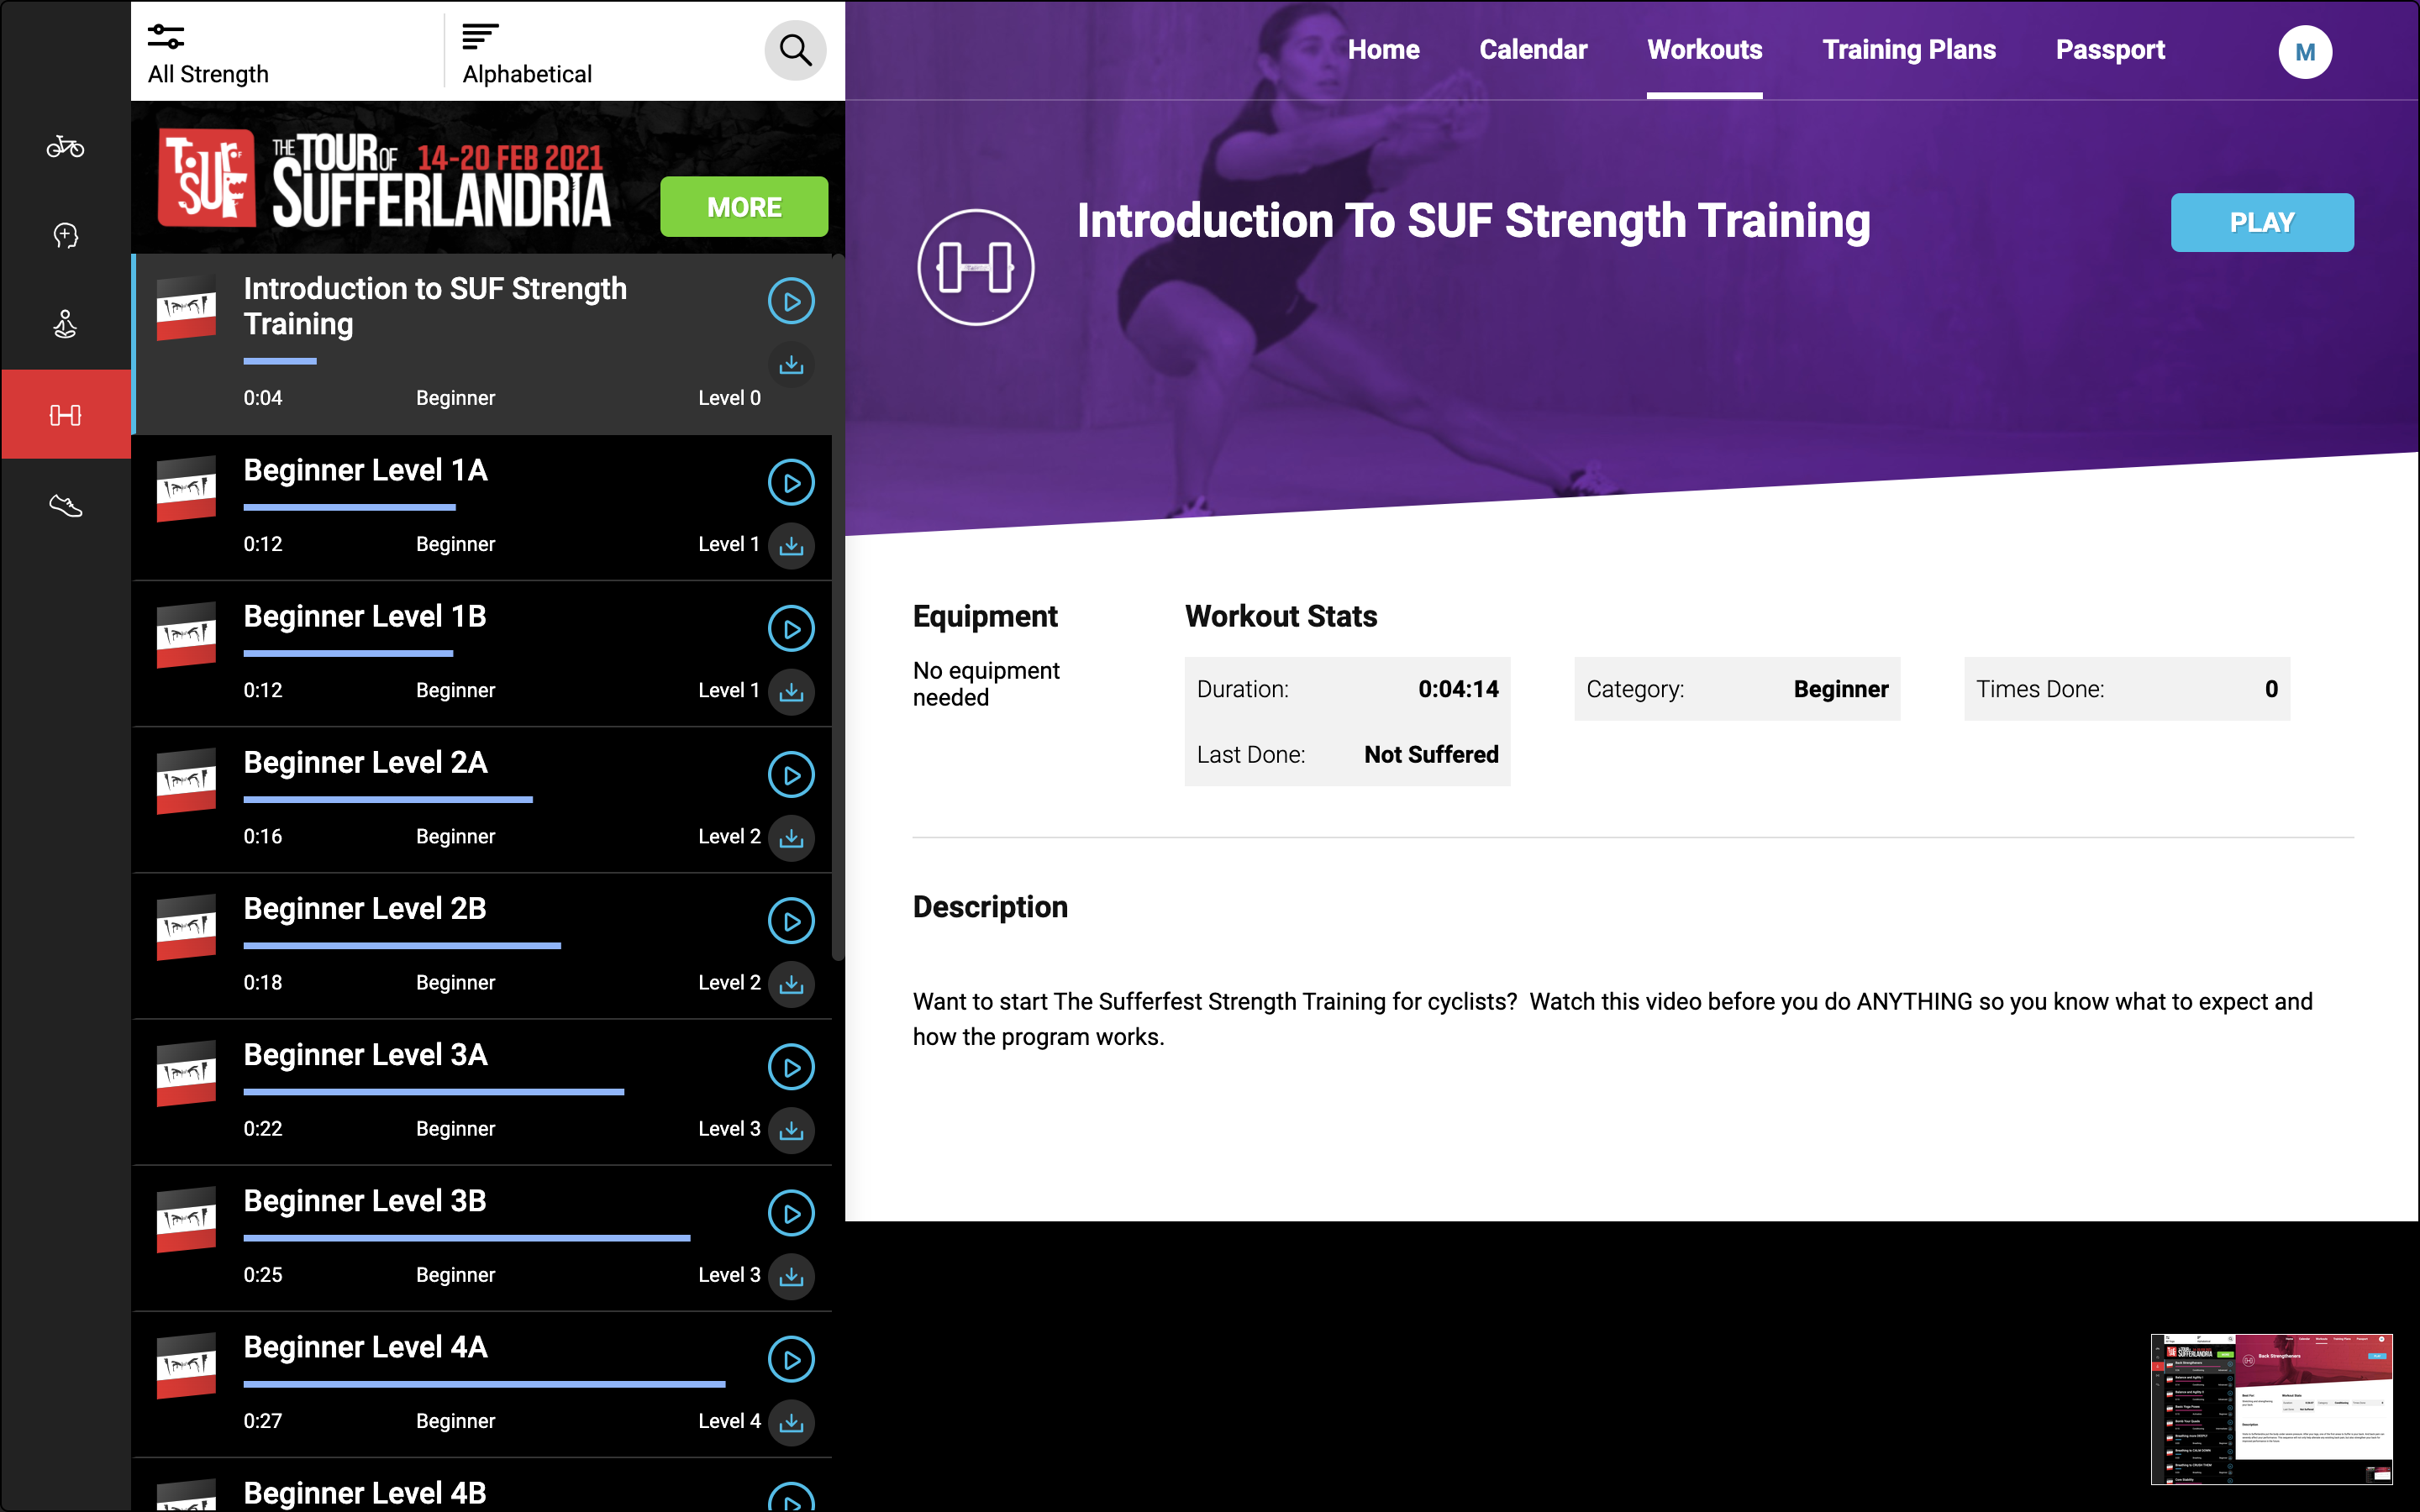2420x1512 pixels.
Task: Click the green MORE button on banner
Action: 744,207
